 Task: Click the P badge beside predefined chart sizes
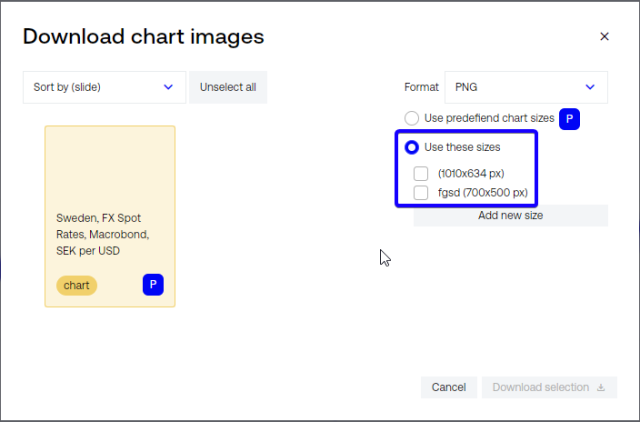click(x=570, y=118)
